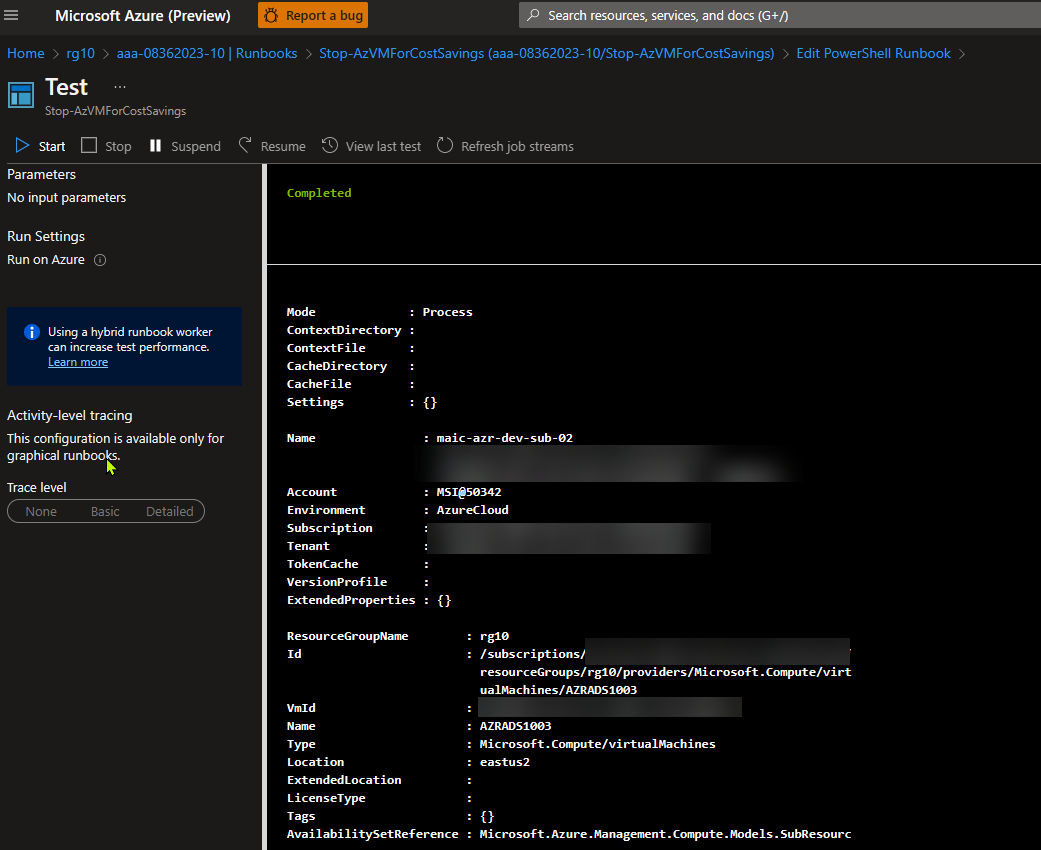Click the Start play icon
The height and width of the screenshot is (850, 1041).
[23, 145]
